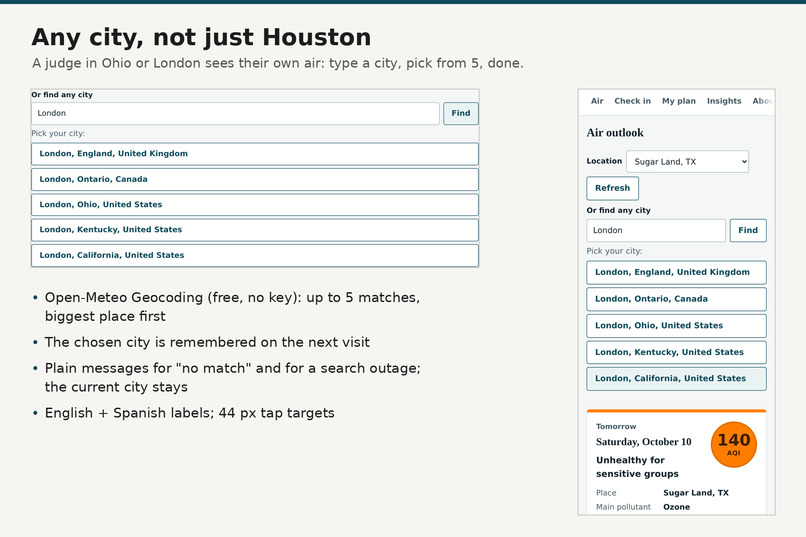The width and height of the screenshot is (806, 537).
Task: Pick London, California, United States in the large list
Action: tap(255, 255)
